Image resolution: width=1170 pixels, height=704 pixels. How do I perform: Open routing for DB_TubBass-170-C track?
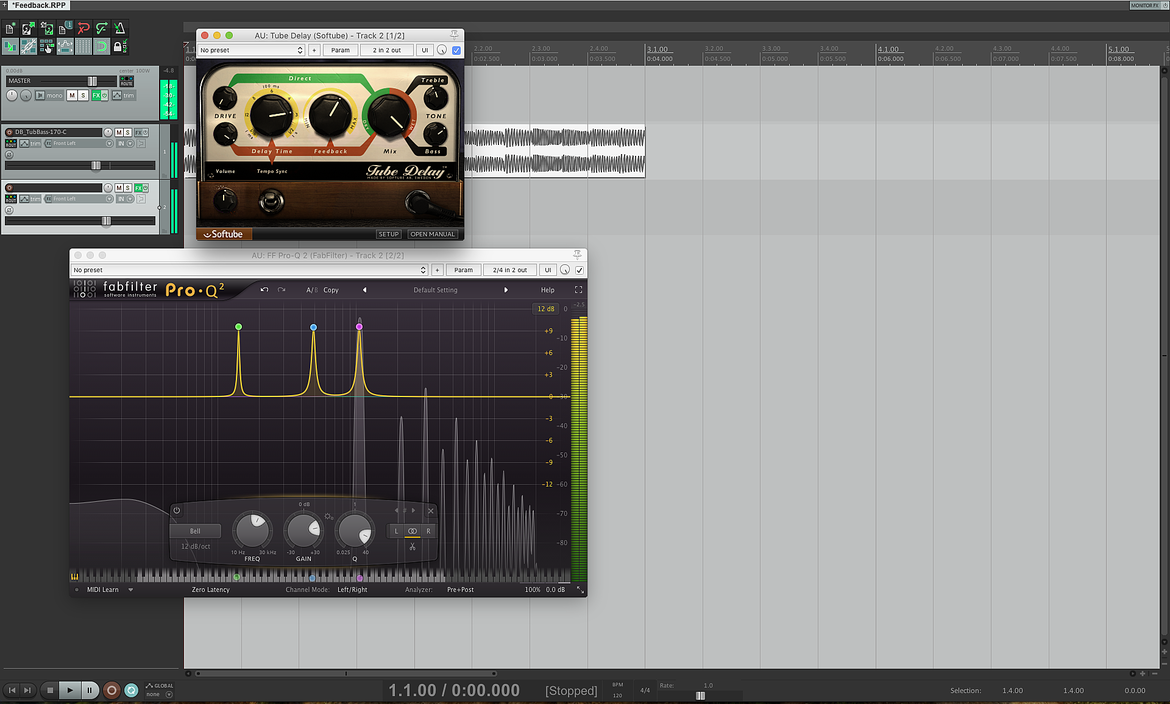10,143
